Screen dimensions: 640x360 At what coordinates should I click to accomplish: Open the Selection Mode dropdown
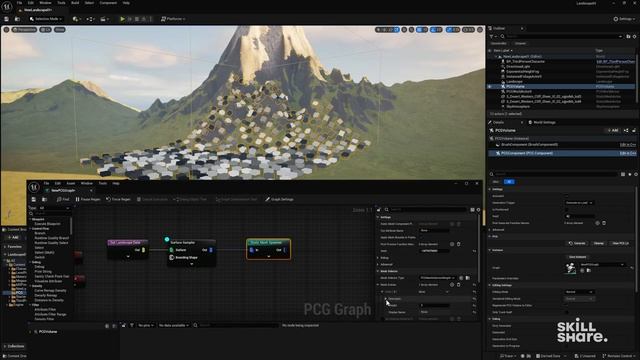point(46,19)
